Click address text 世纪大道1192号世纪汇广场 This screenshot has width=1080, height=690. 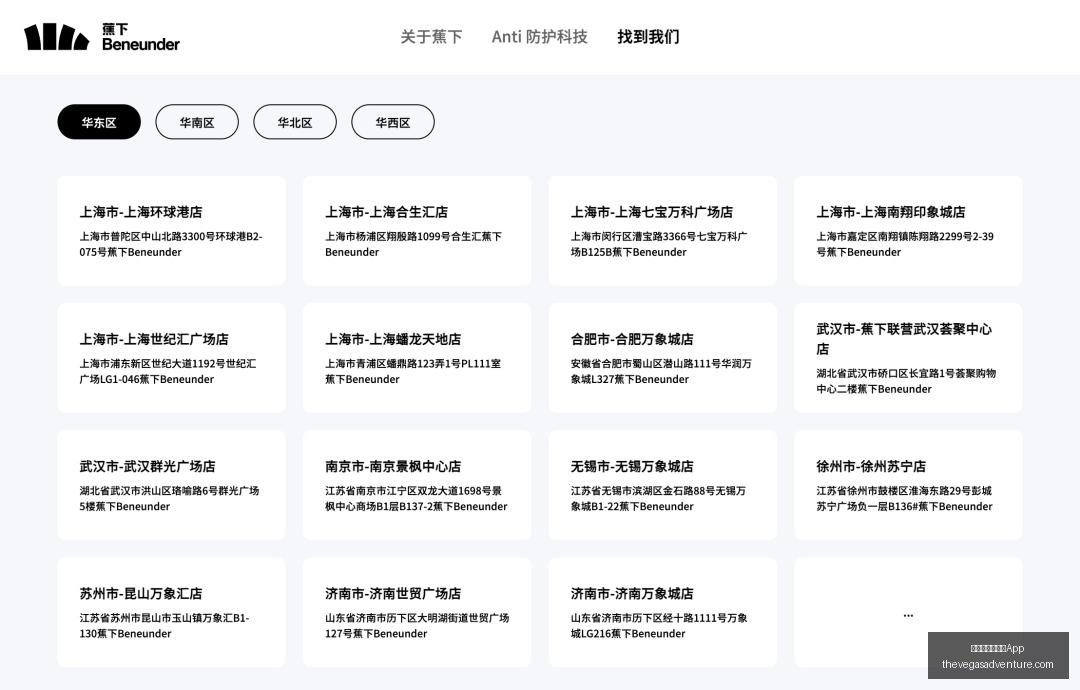click(x=167, y=371)
